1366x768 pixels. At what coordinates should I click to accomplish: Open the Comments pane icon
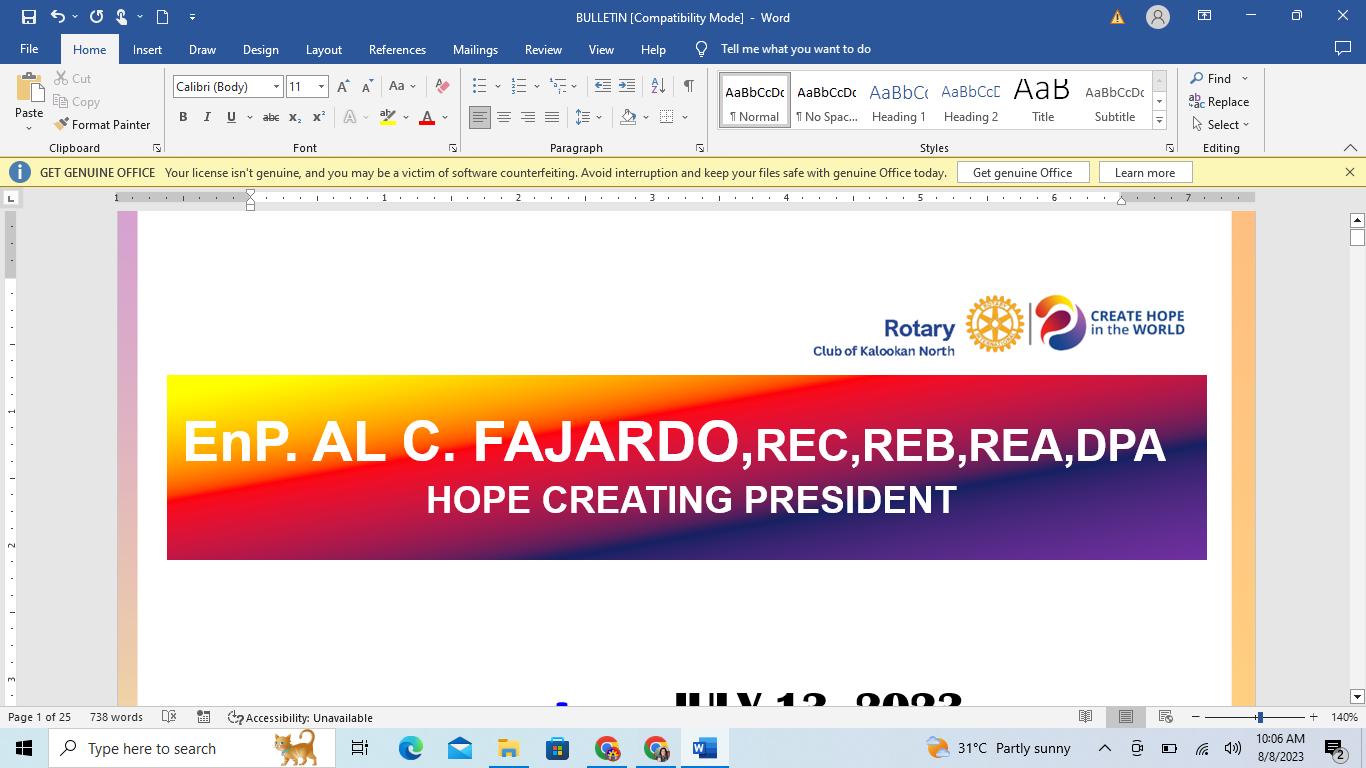(1343, 48)
